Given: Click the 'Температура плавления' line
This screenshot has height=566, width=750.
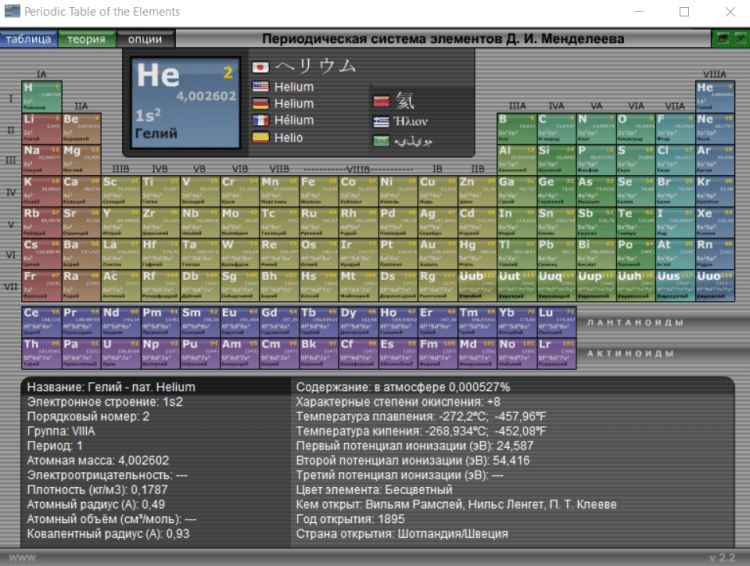Looking at the screenshot, I should click(421, 416).
